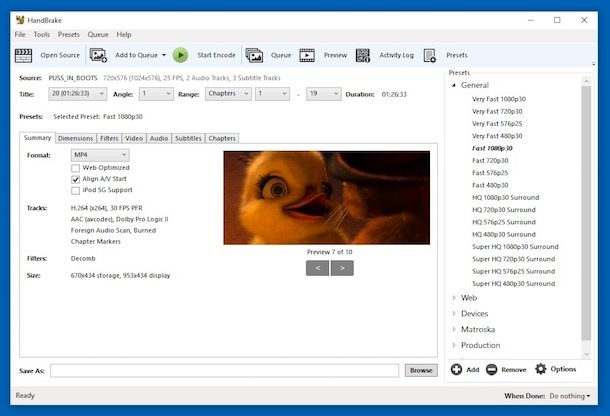
Task: Open the Queue menu
Action: pyautogui.click(x=98, y=35)
